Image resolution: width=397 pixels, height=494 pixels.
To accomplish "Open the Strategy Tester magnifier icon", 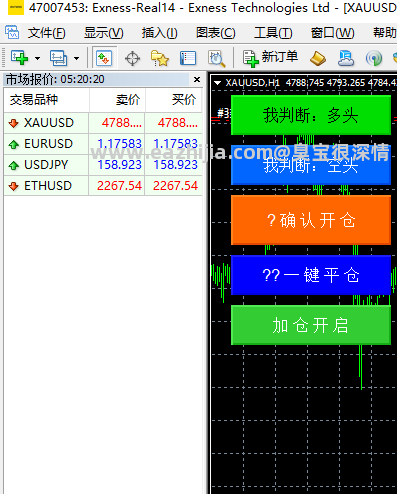I will [x=216, y=58].
